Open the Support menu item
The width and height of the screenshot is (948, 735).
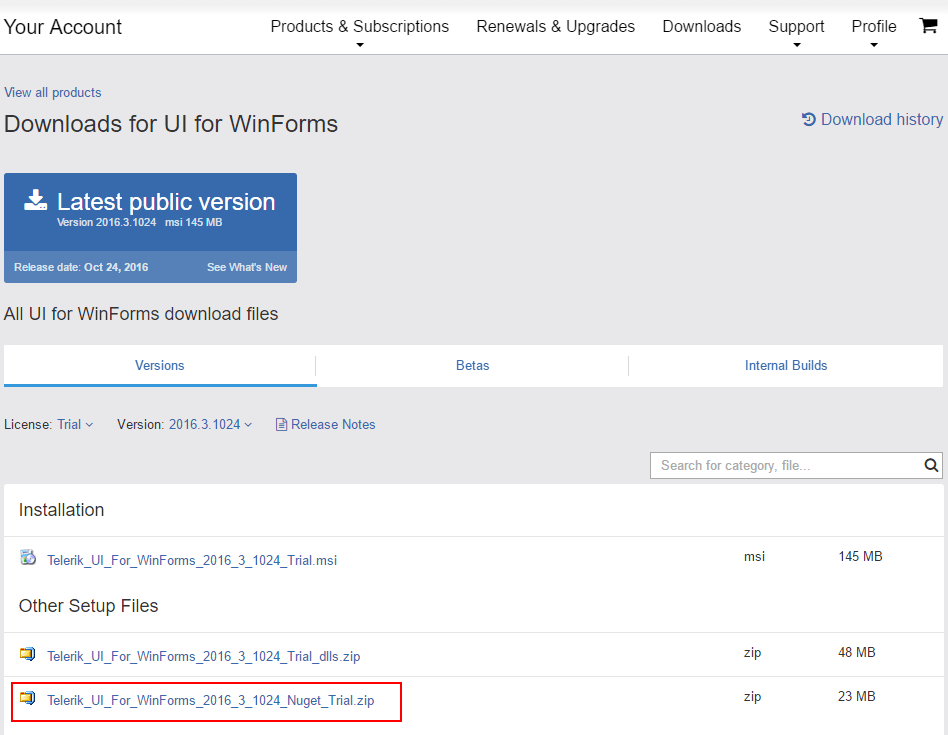pyautogui.click(x=796, y=27)
